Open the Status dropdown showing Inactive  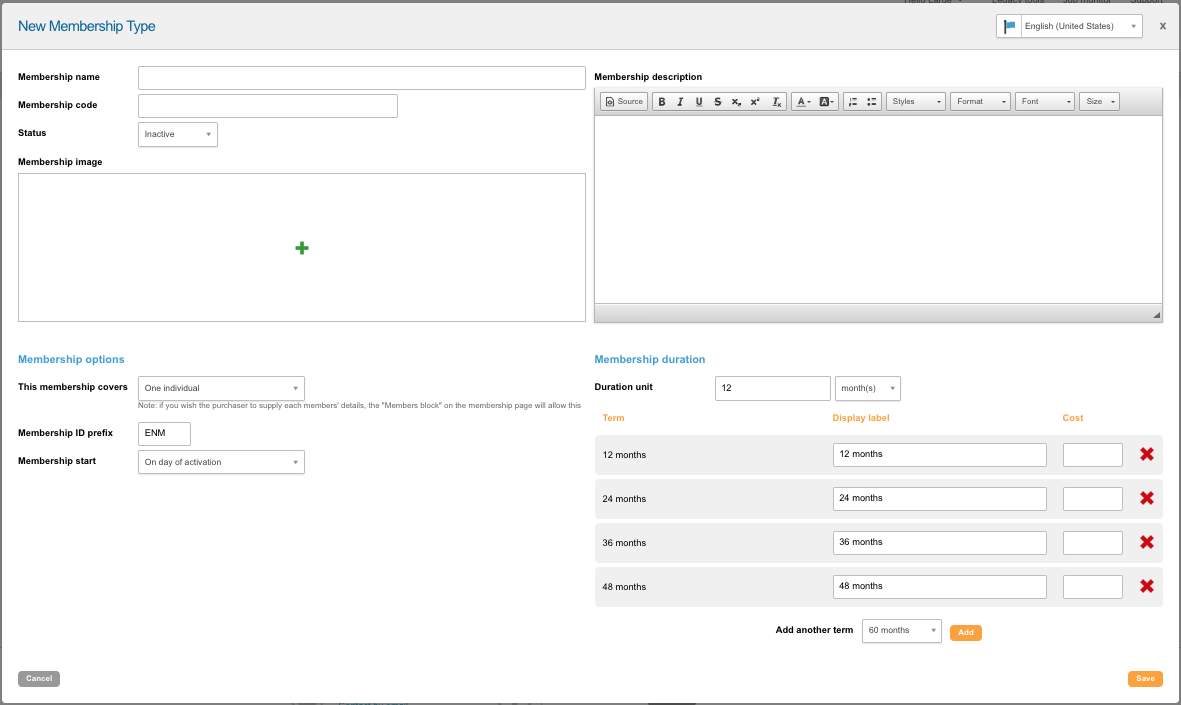[177, 134]
